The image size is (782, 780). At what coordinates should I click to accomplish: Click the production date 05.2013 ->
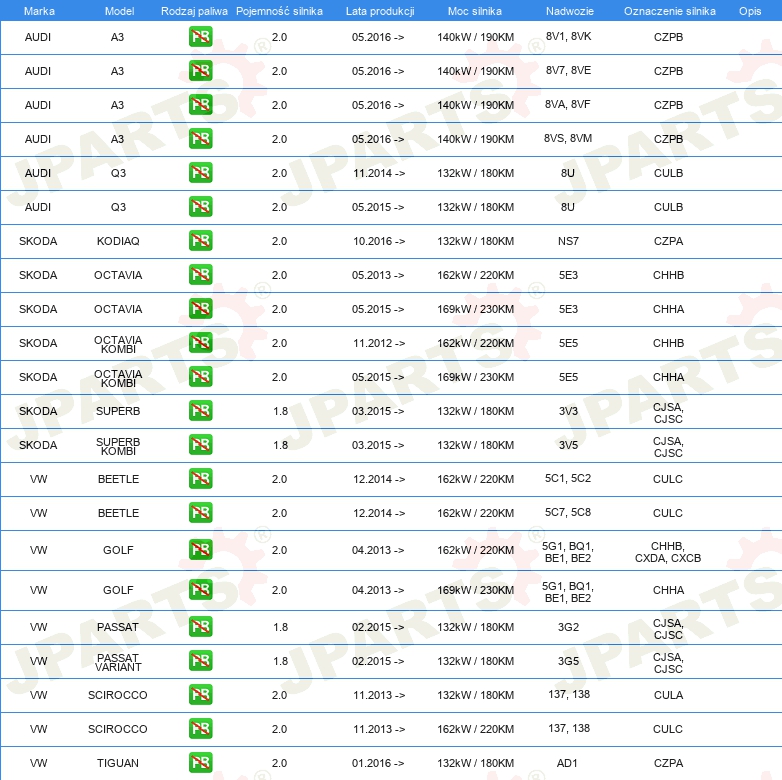378,275
